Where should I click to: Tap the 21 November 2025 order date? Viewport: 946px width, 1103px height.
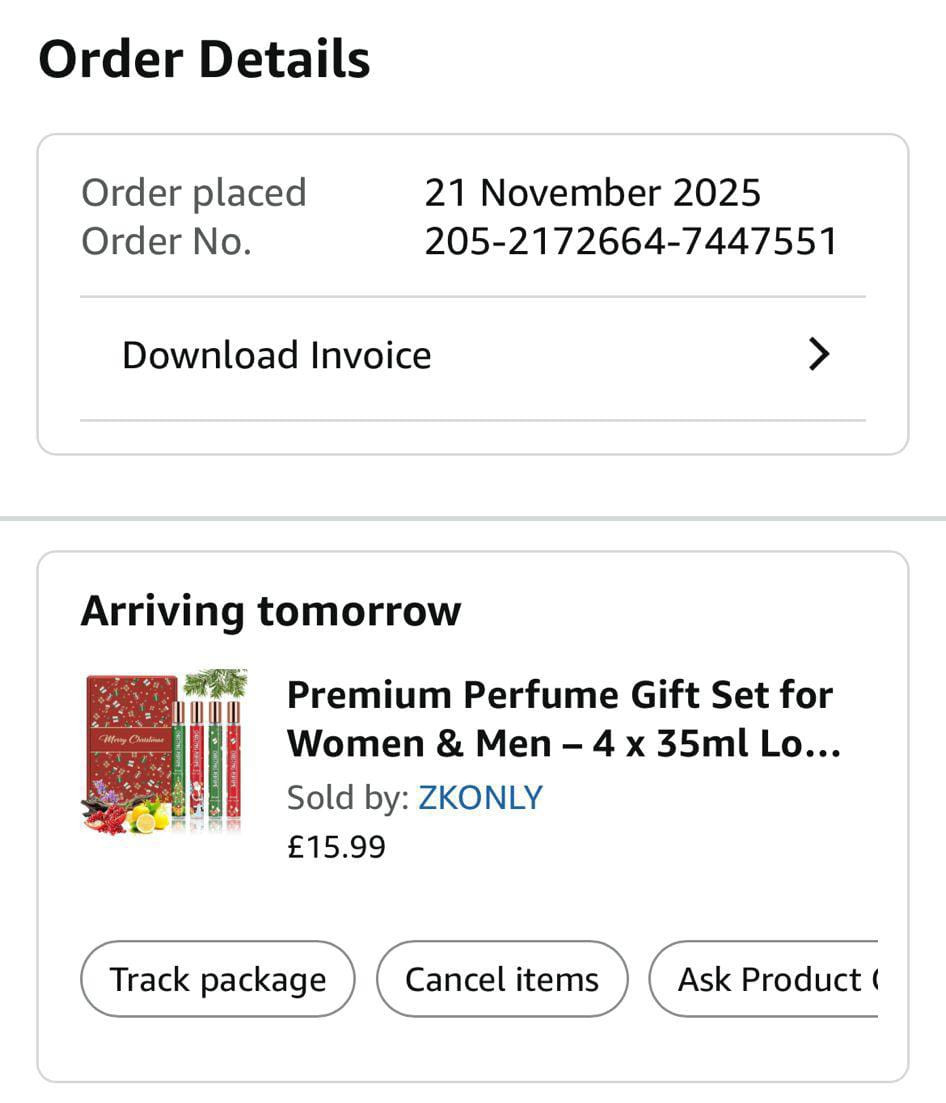click(592, 192)
